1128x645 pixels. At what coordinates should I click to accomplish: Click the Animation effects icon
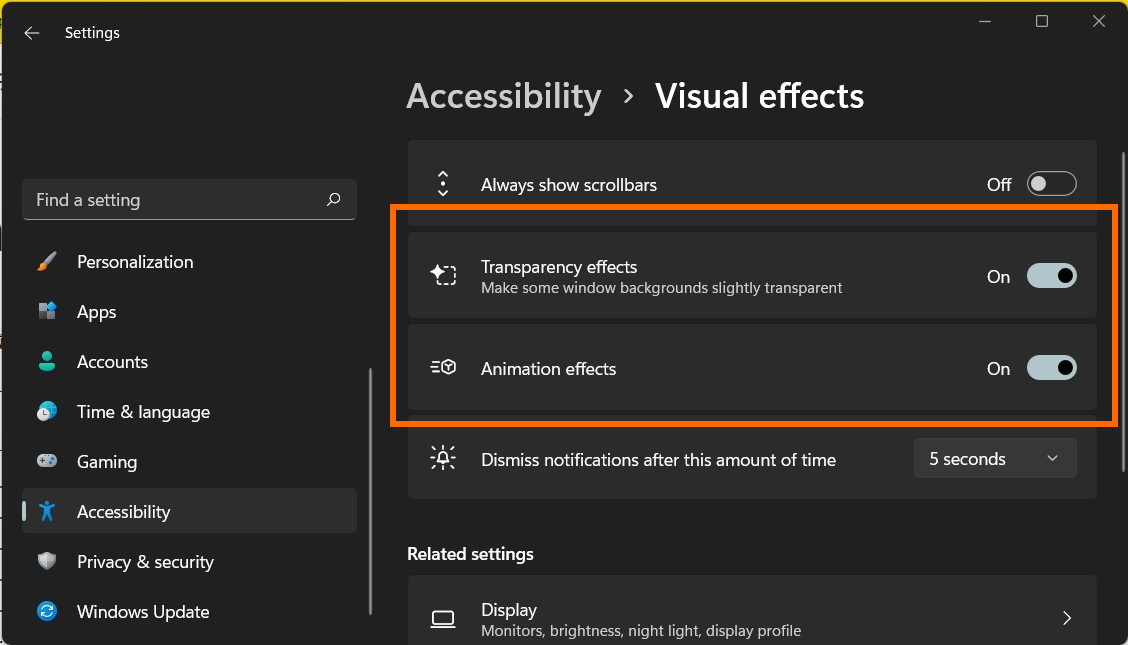tap(443, 367)
